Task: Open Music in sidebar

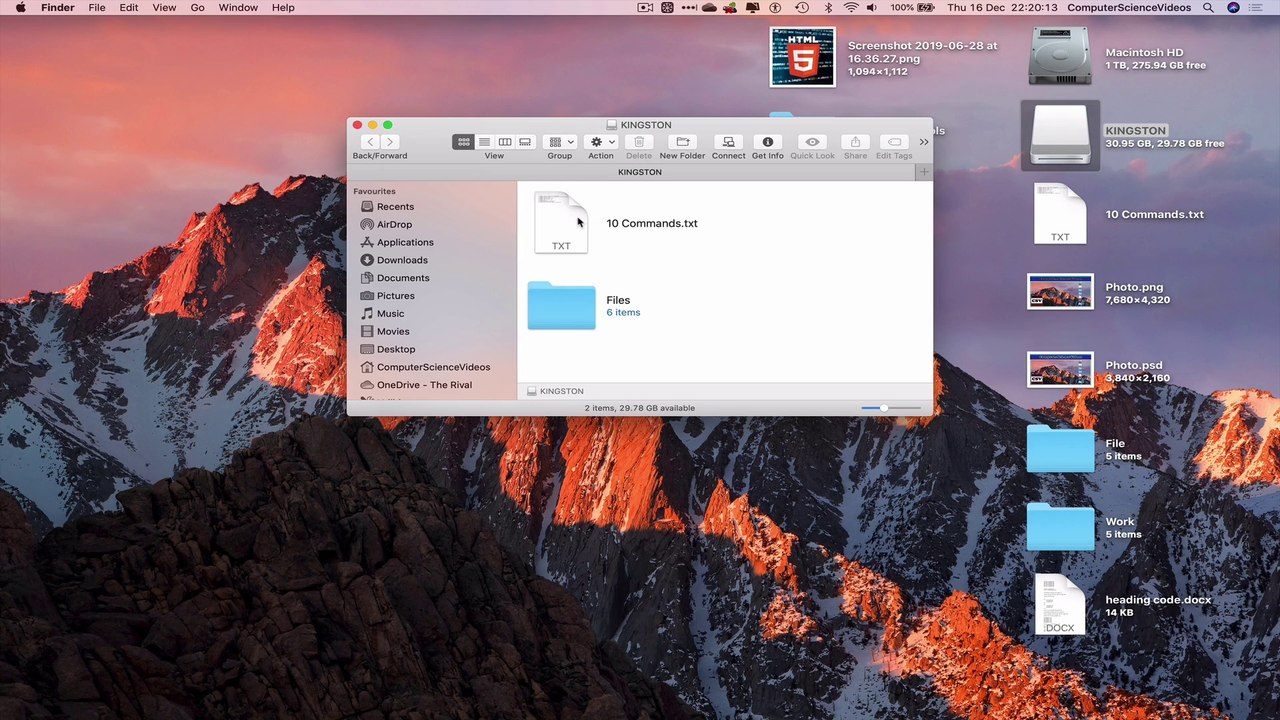Action: [x=390, y=314]
